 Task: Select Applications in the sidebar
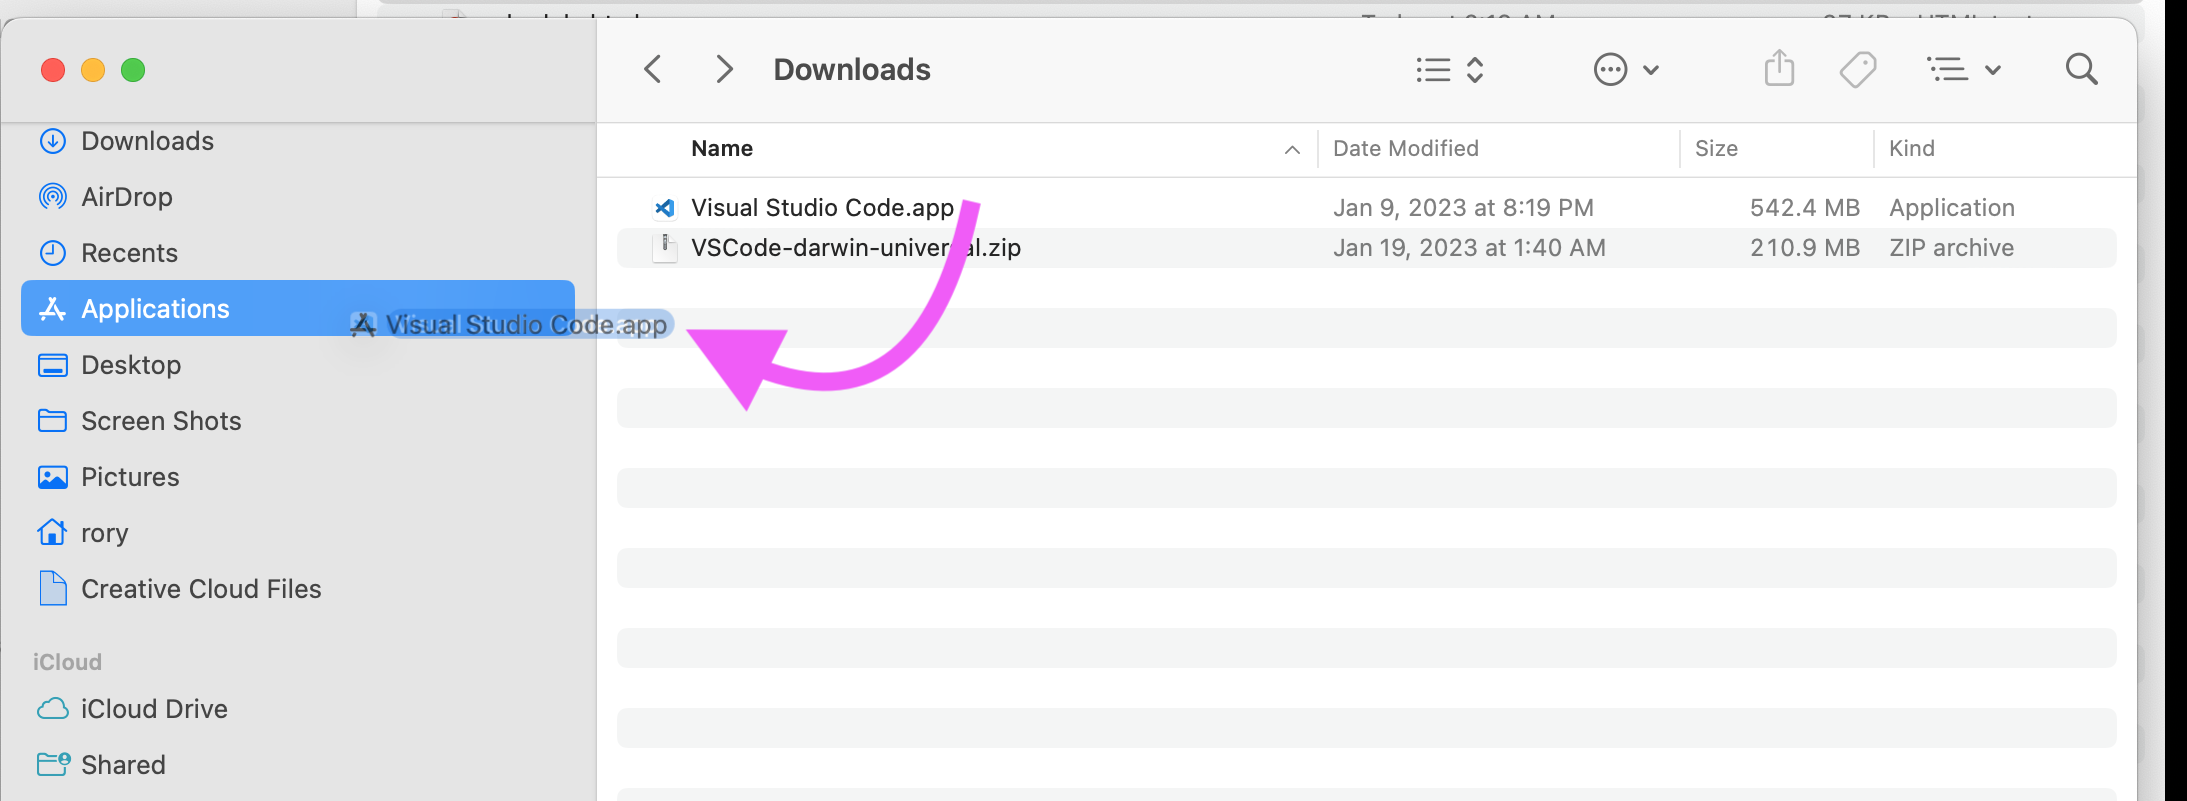[155, 309]
